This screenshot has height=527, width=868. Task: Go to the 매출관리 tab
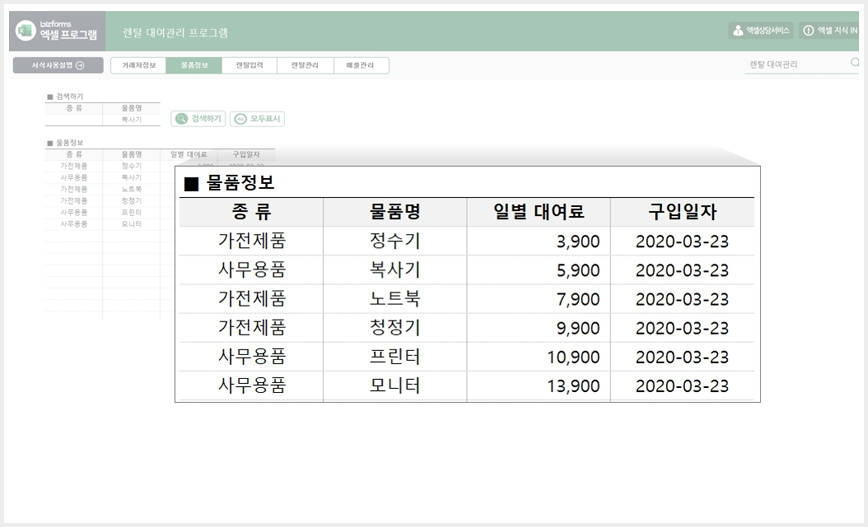click(361, 65)
